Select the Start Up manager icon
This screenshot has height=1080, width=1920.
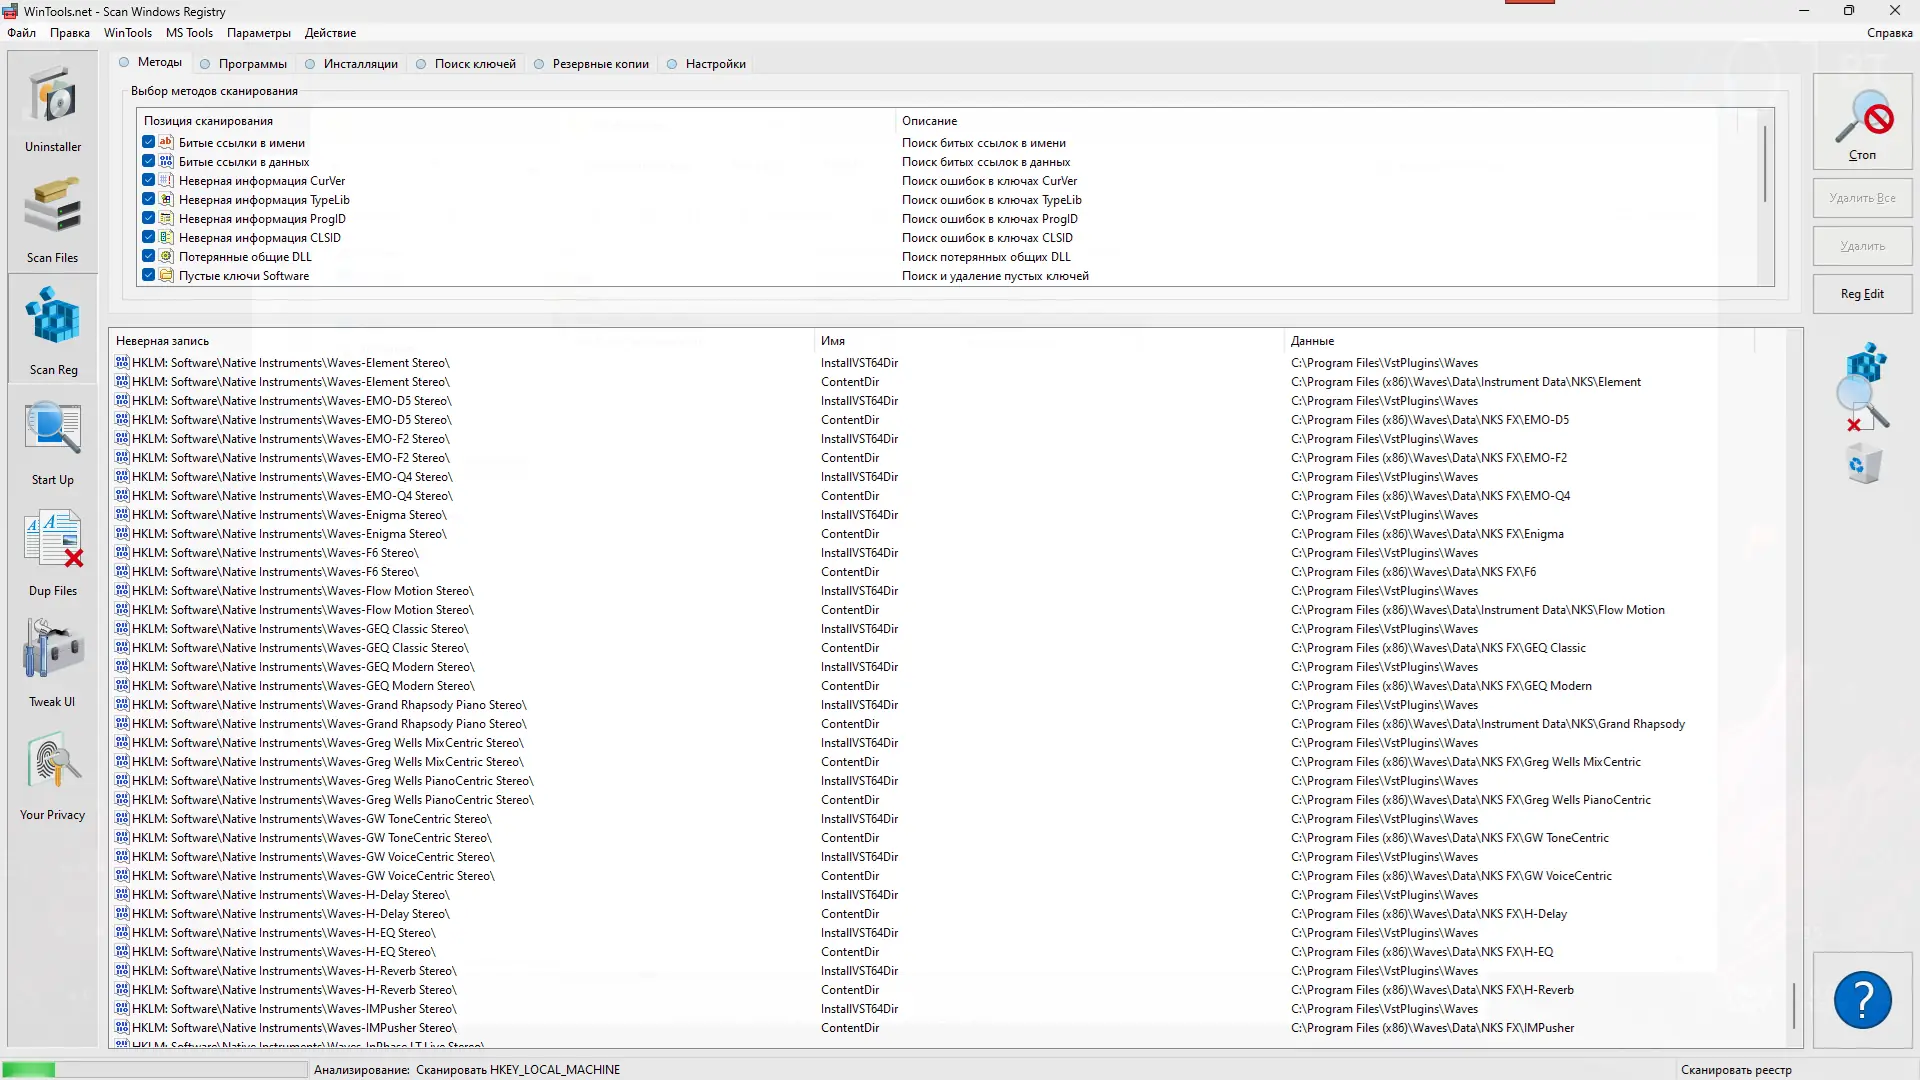pyautogui.click(x=53, y=441)
